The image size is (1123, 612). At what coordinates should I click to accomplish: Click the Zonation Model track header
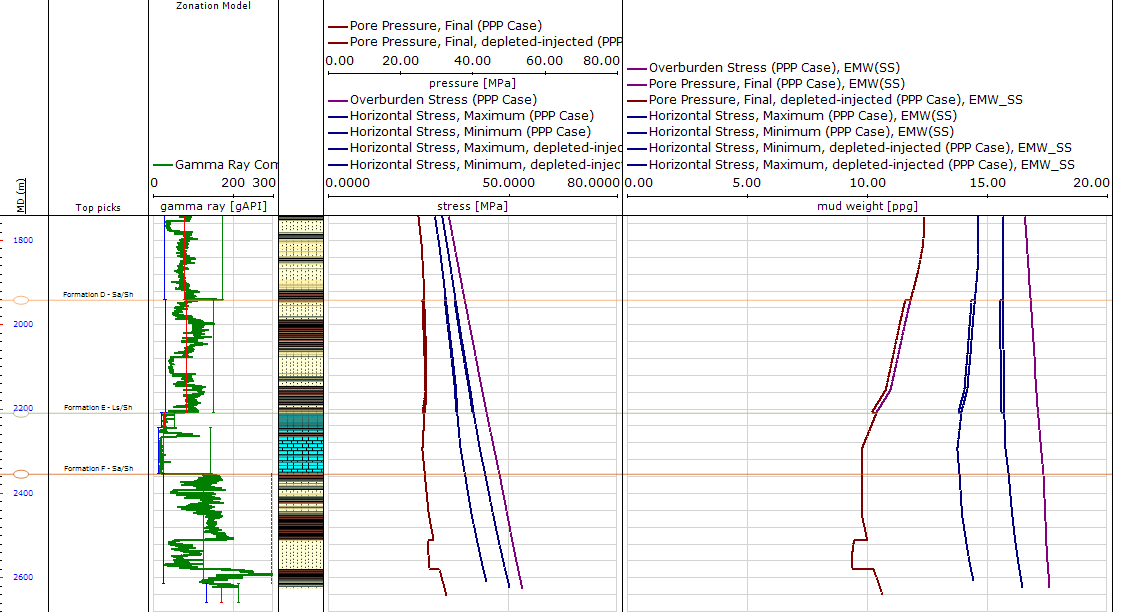coord(213,6)
